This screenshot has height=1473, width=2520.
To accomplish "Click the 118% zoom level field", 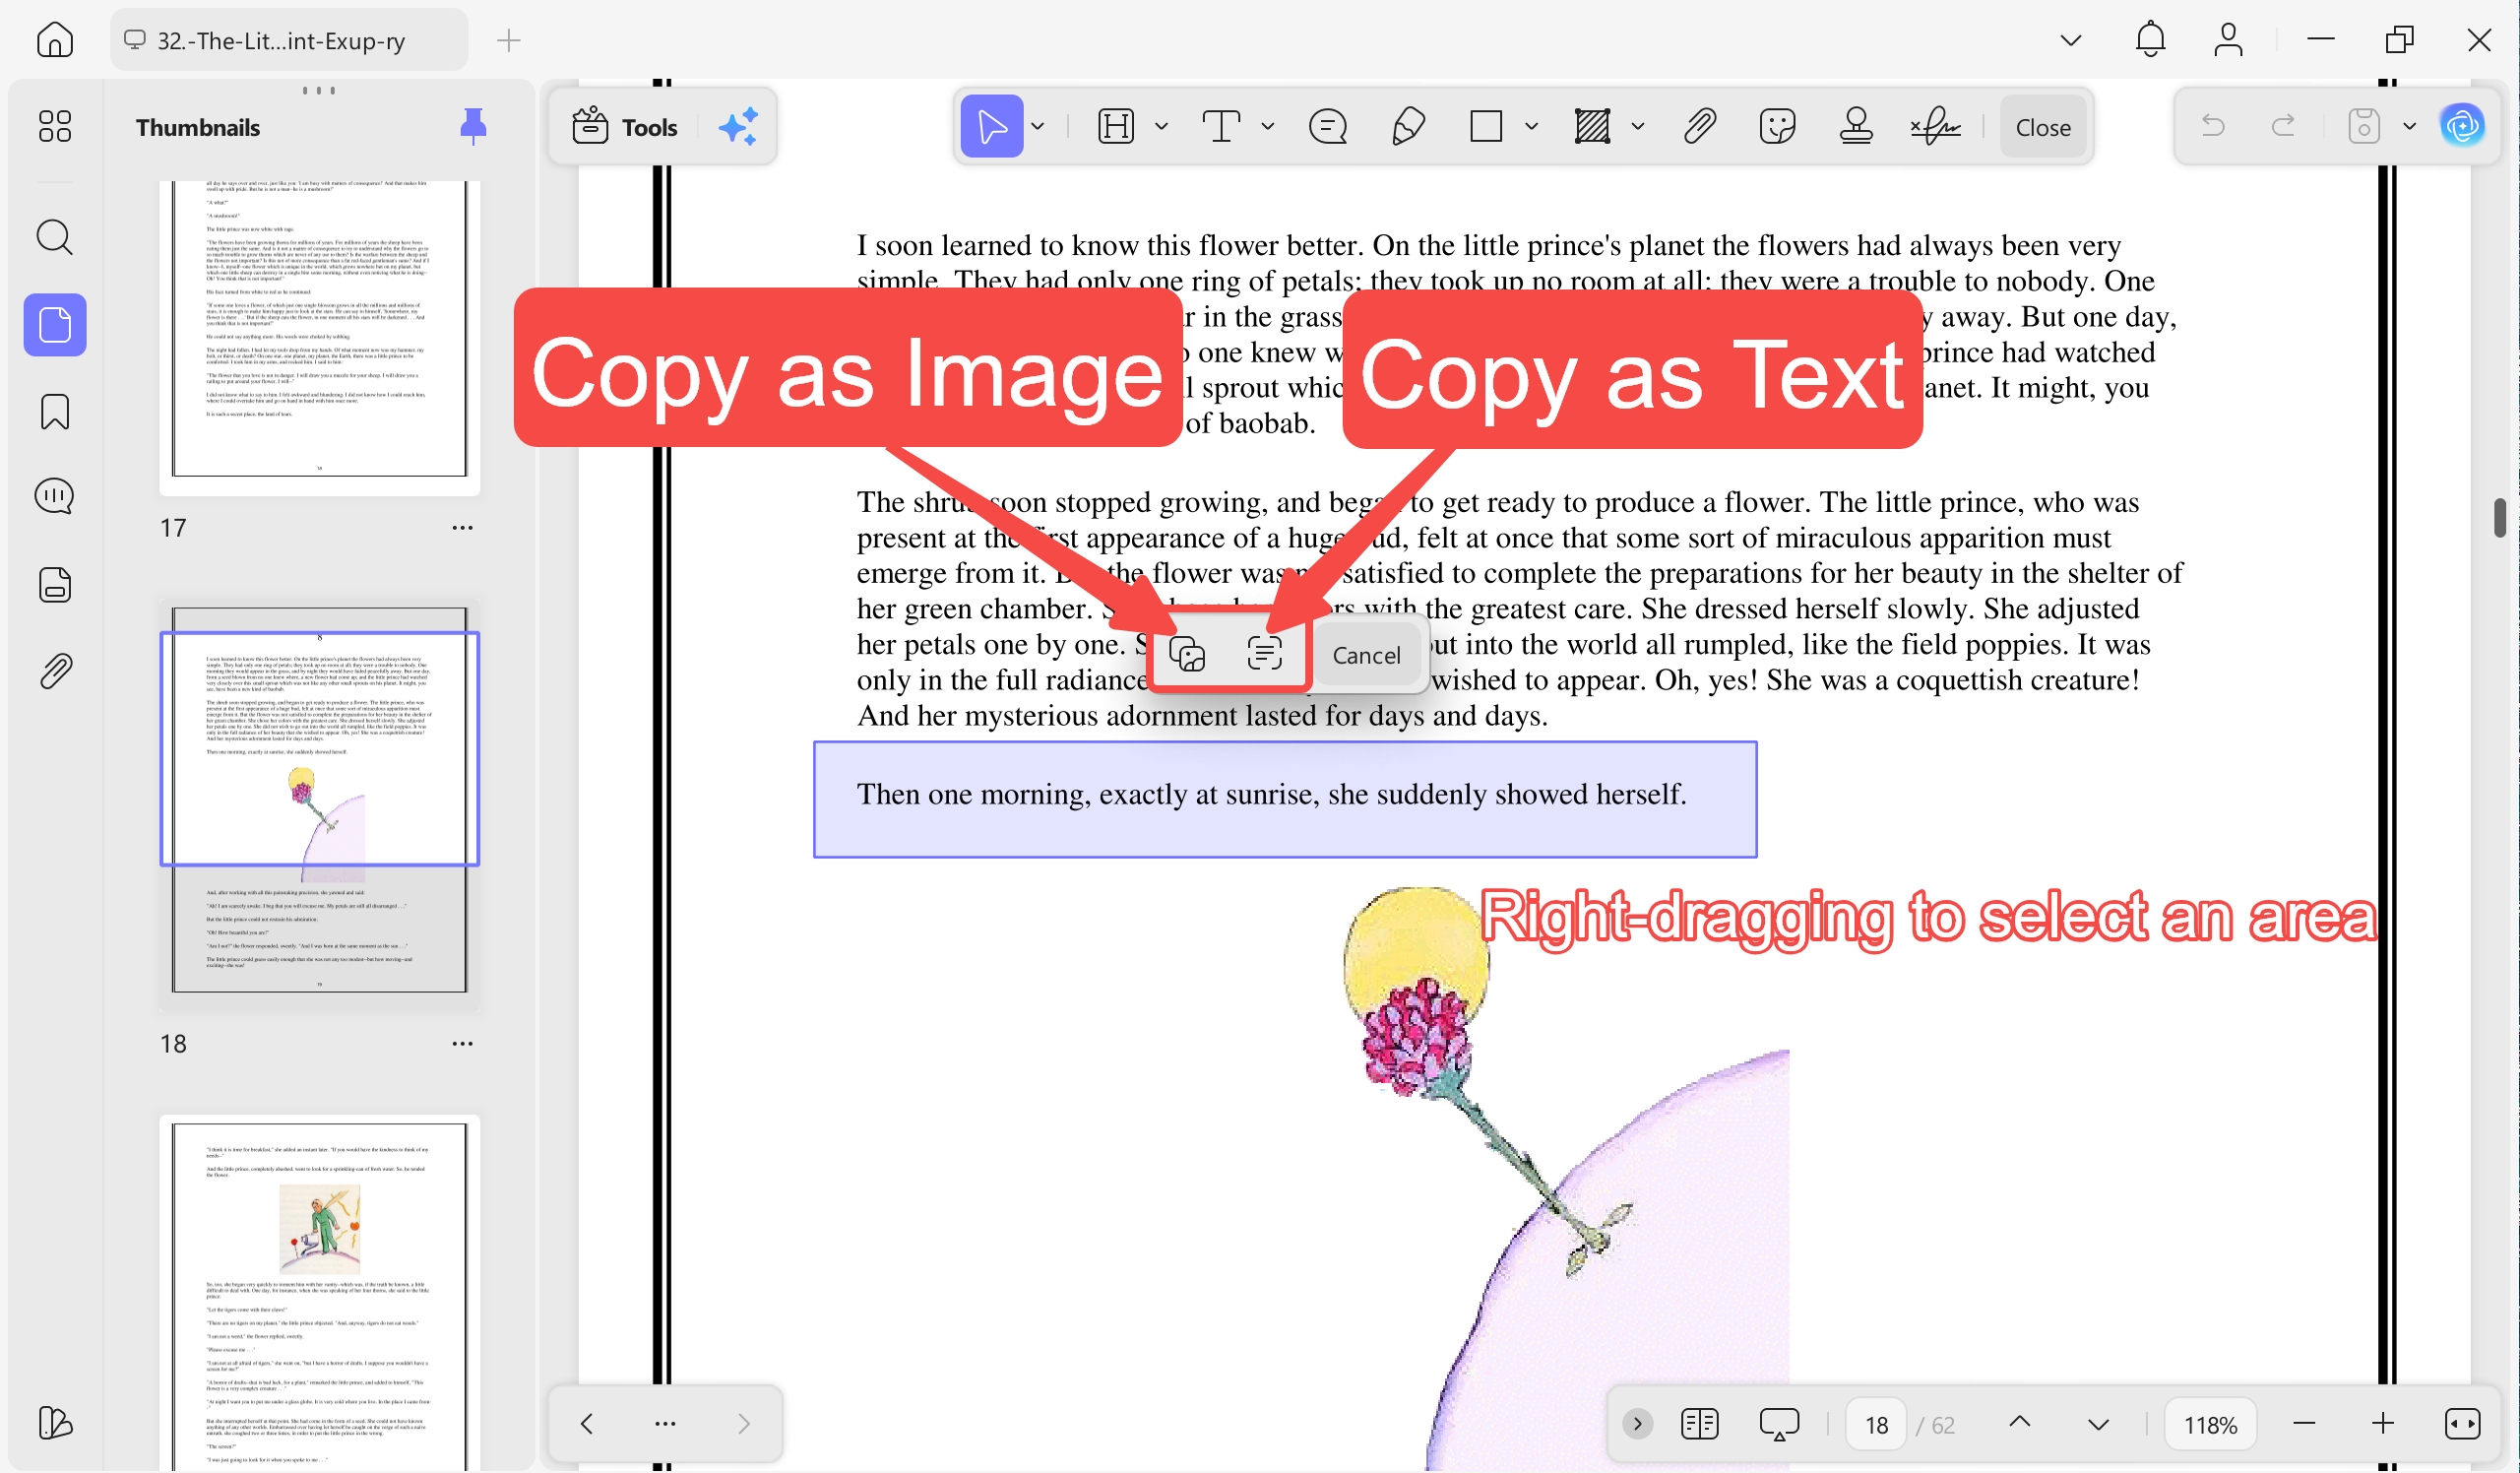I will click(2210, 1424).
